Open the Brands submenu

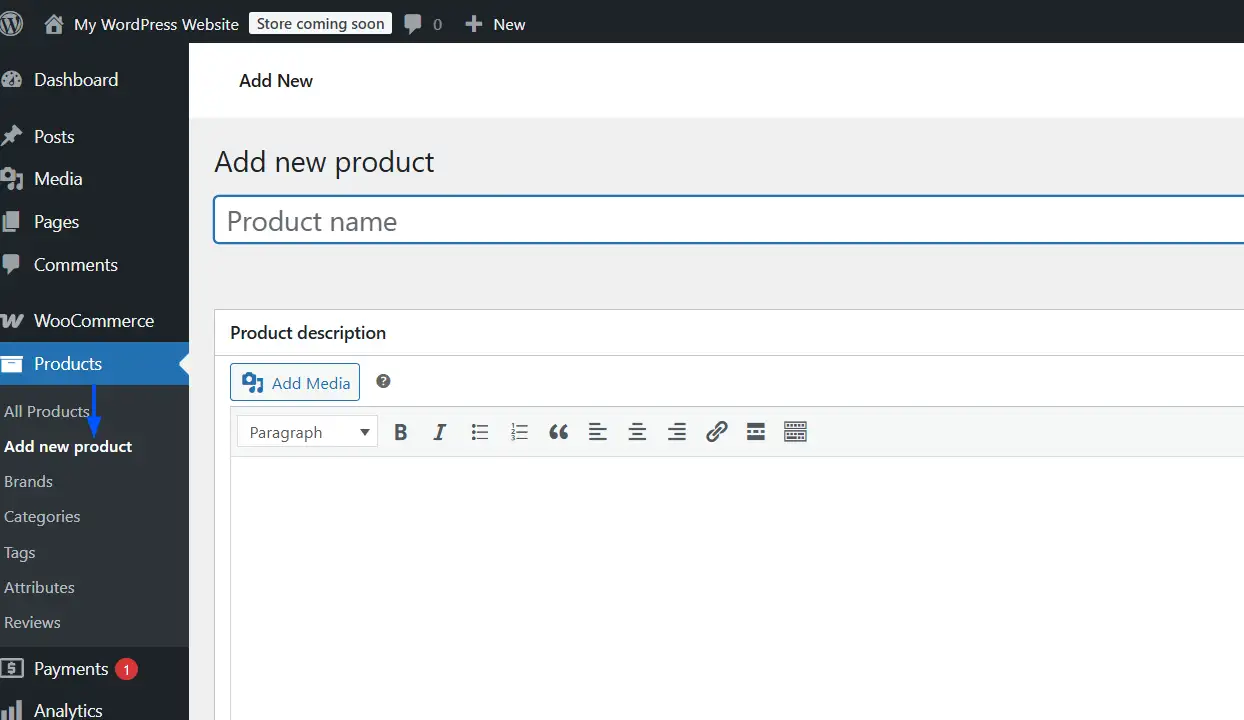point(28,481)
